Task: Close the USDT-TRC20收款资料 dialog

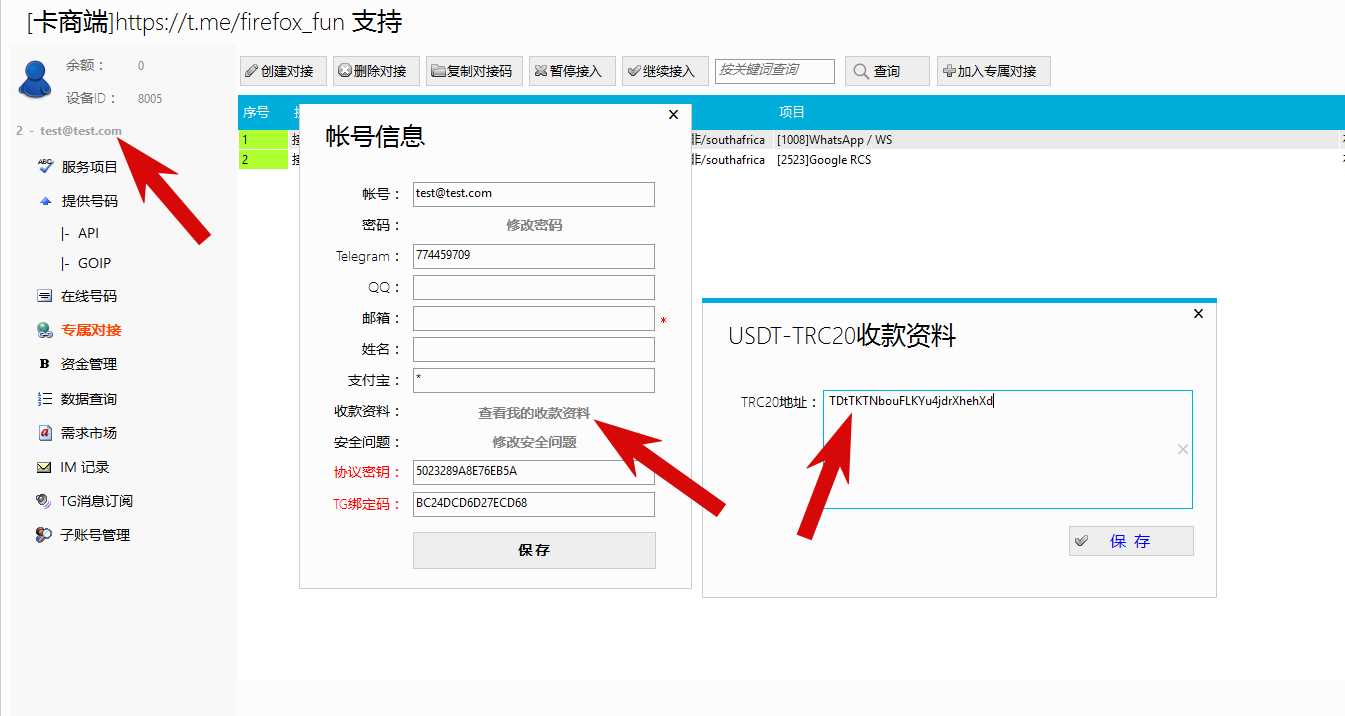Action: (1199, 314)
